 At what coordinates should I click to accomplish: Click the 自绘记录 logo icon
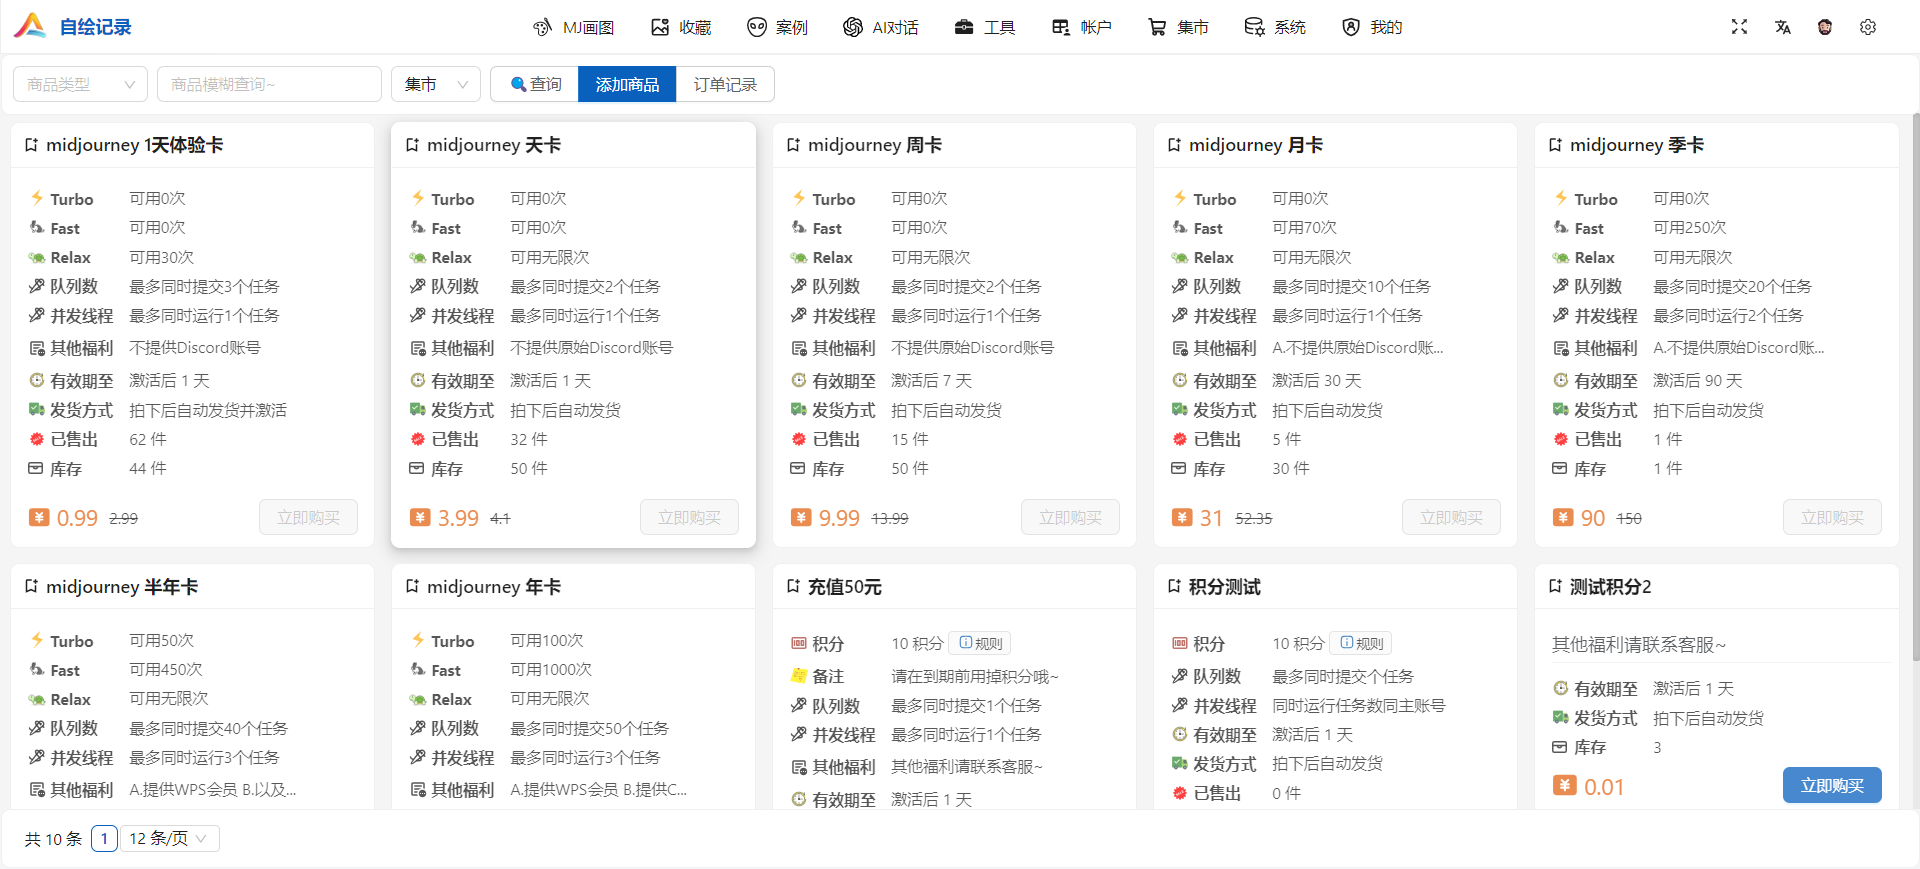[30, 26]
